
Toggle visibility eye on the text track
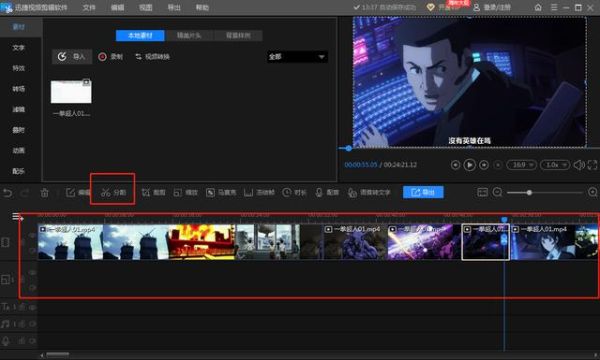(x=33, y=307)
